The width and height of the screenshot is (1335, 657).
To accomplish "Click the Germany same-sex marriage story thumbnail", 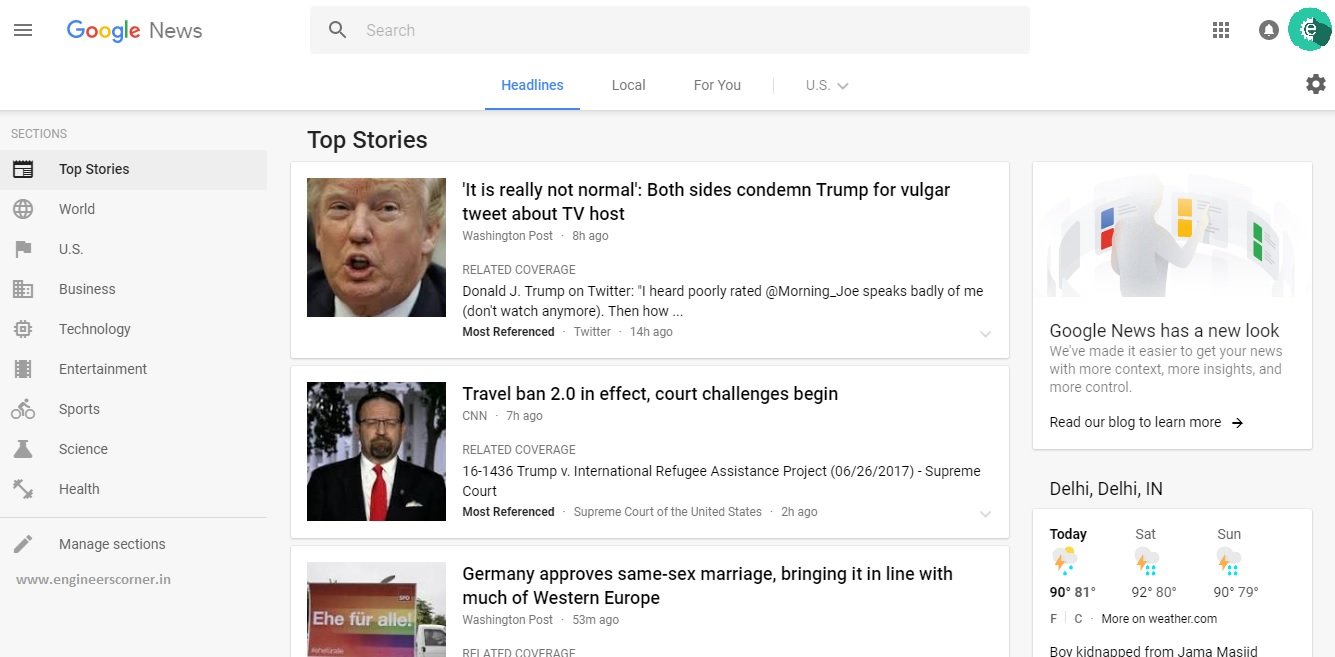I will (x=376, y=609).
